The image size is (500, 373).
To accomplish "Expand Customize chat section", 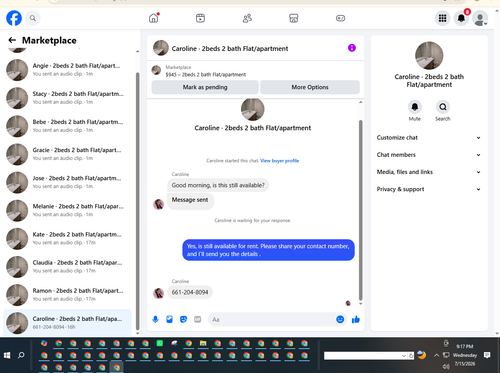I will click(x=429, y=138).
